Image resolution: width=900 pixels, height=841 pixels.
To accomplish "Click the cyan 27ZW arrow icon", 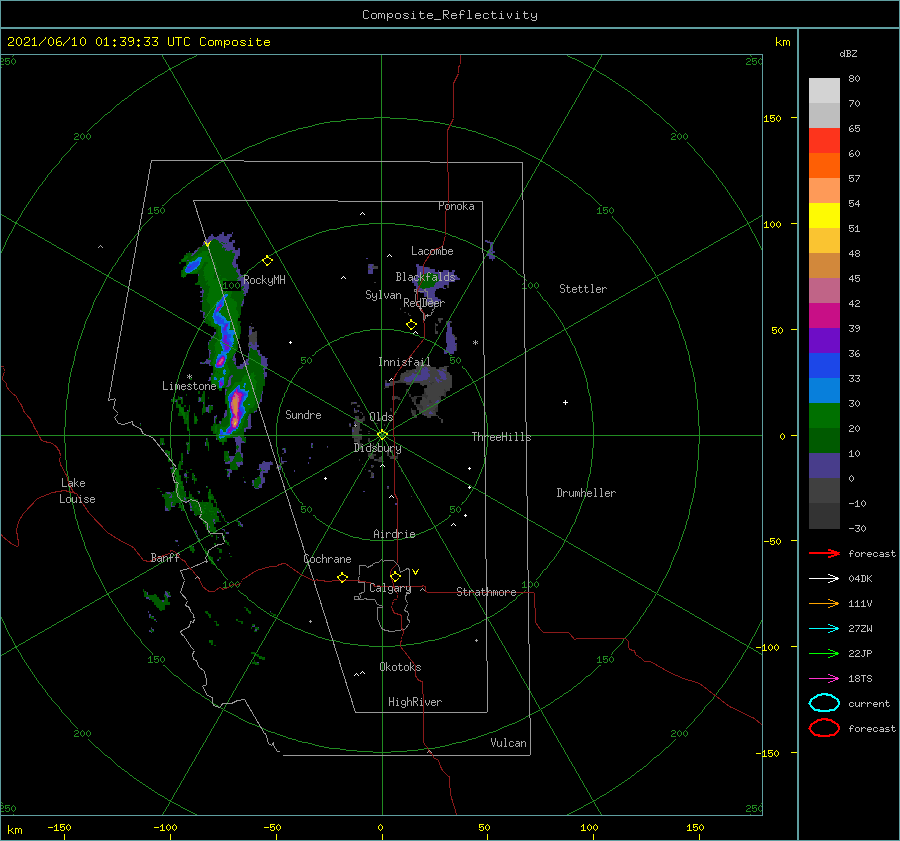I will [824, 629].
